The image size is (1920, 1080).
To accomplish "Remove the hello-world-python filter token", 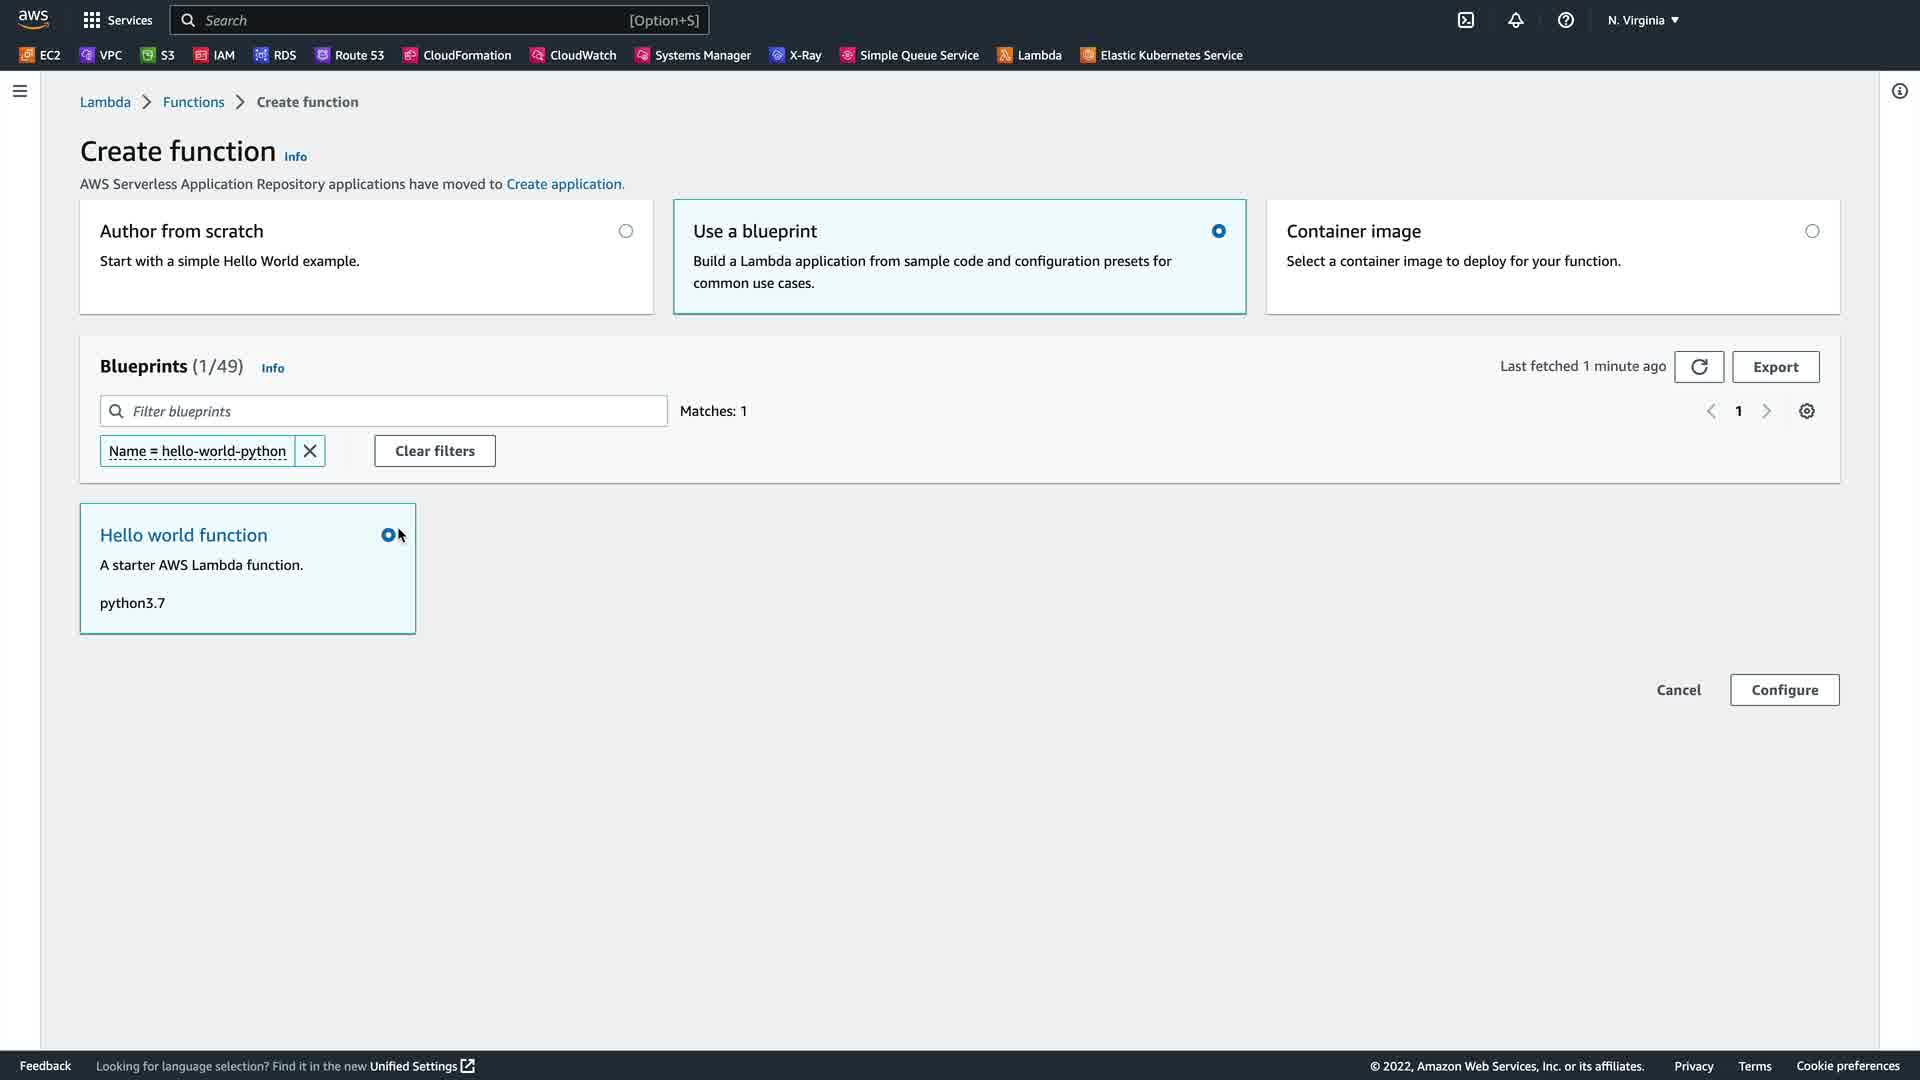I will click(310, 451).
